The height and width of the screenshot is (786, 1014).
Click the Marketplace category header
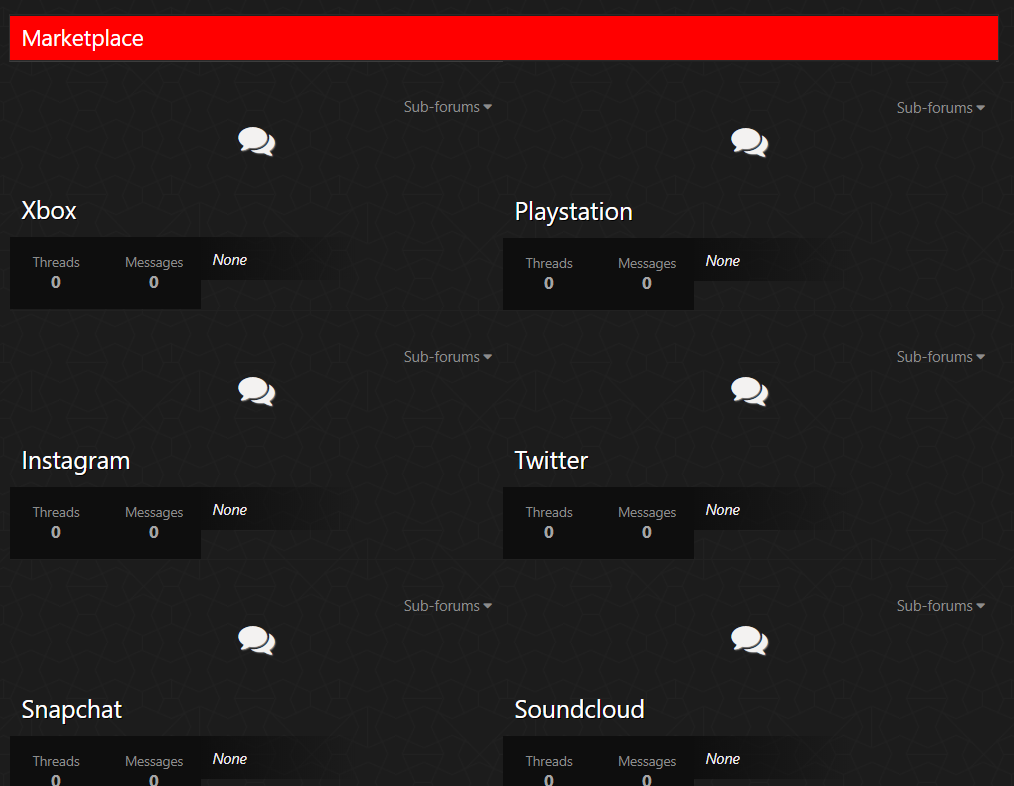(504, 38)
